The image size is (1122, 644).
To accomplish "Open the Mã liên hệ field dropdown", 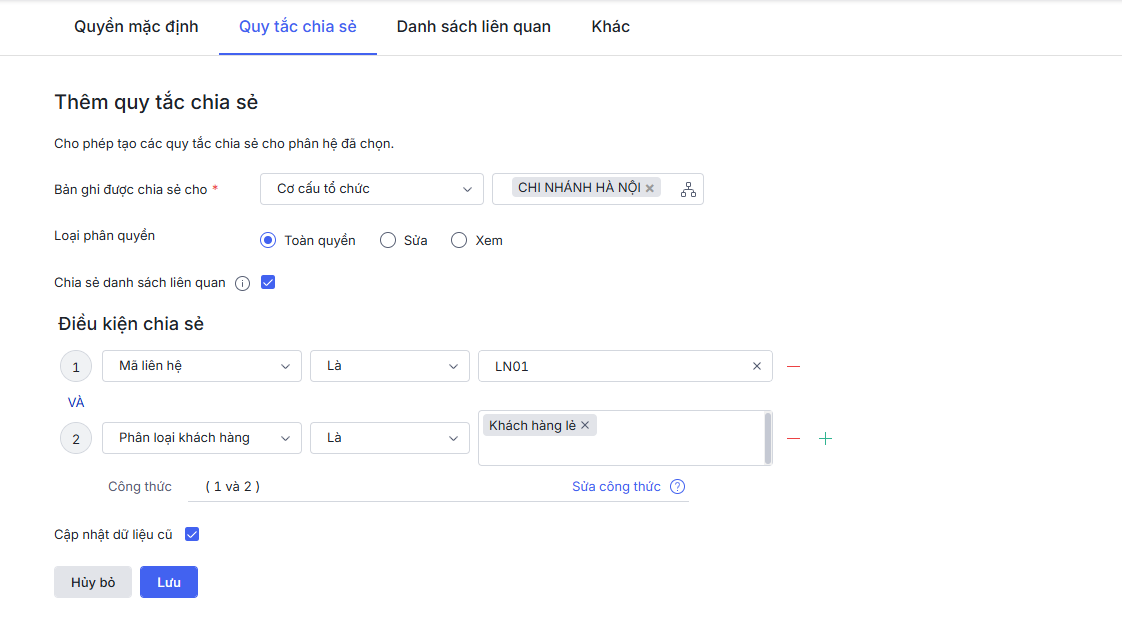I will click(x=201, y=366).
